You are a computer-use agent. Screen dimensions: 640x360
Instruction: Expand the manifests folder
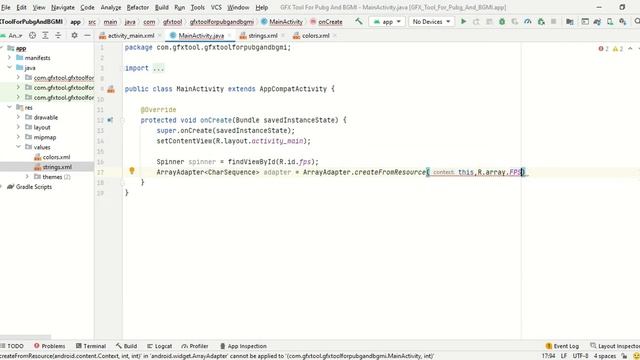point(9,58)
